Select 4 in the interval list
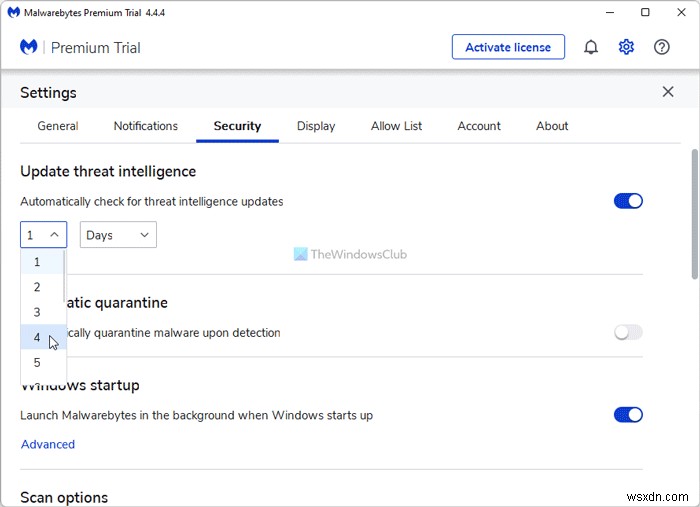This screenshot has width=700, height=507. click(42, 337)
